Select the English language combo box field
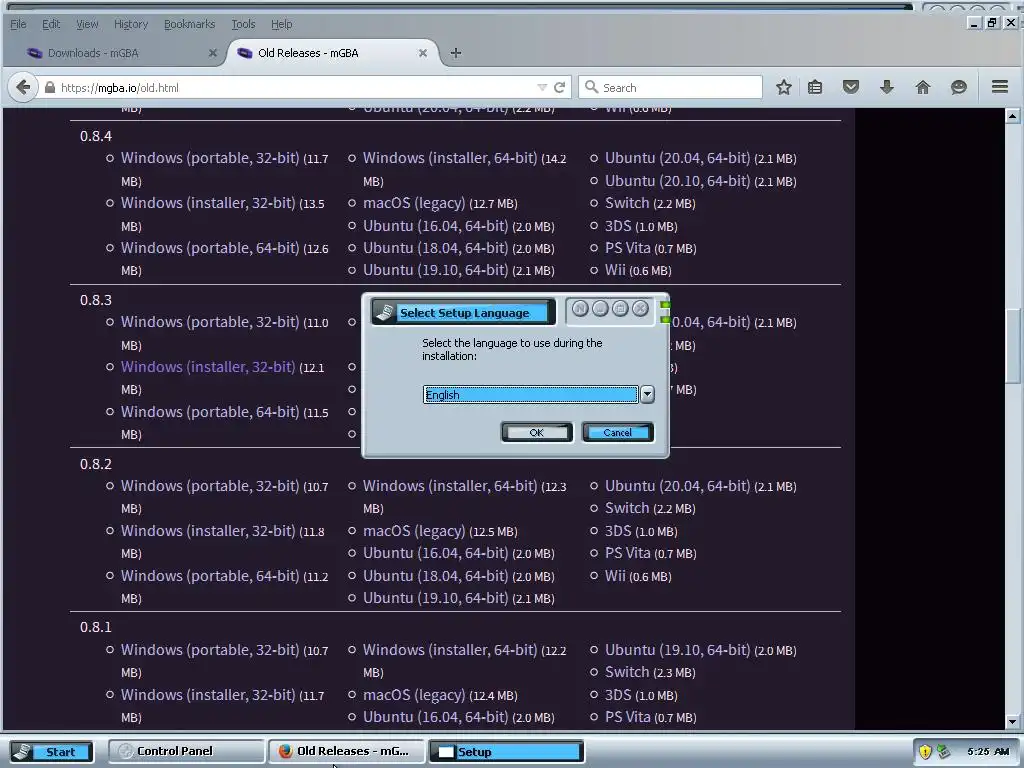 coord(530,394)
